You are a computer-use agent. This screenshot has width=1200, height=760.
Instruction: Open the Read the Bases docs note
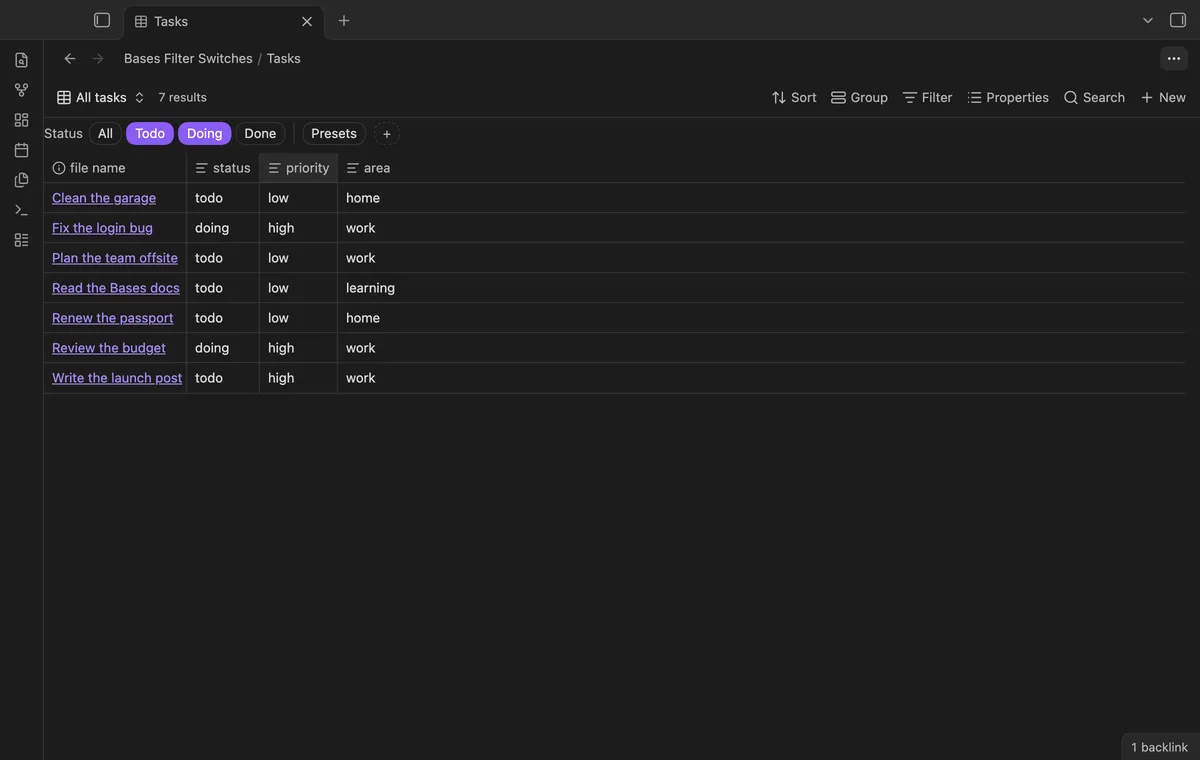(x=116, y=288)
